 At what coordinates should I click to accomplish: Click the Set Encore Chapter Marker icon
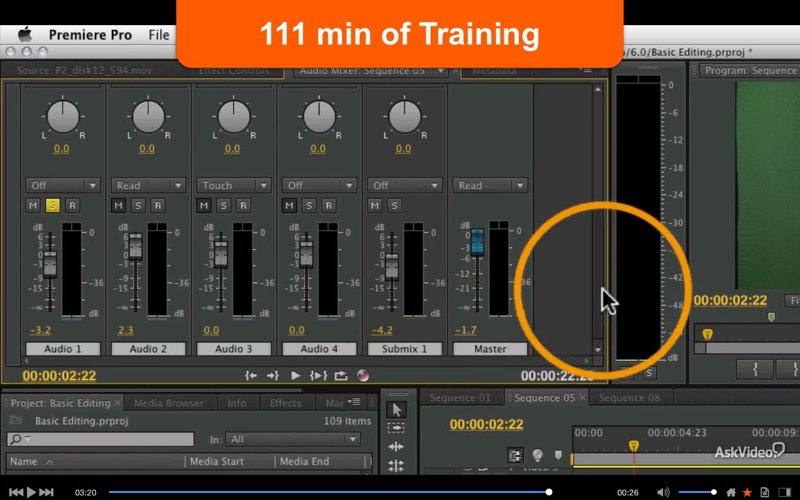[537, 455]
